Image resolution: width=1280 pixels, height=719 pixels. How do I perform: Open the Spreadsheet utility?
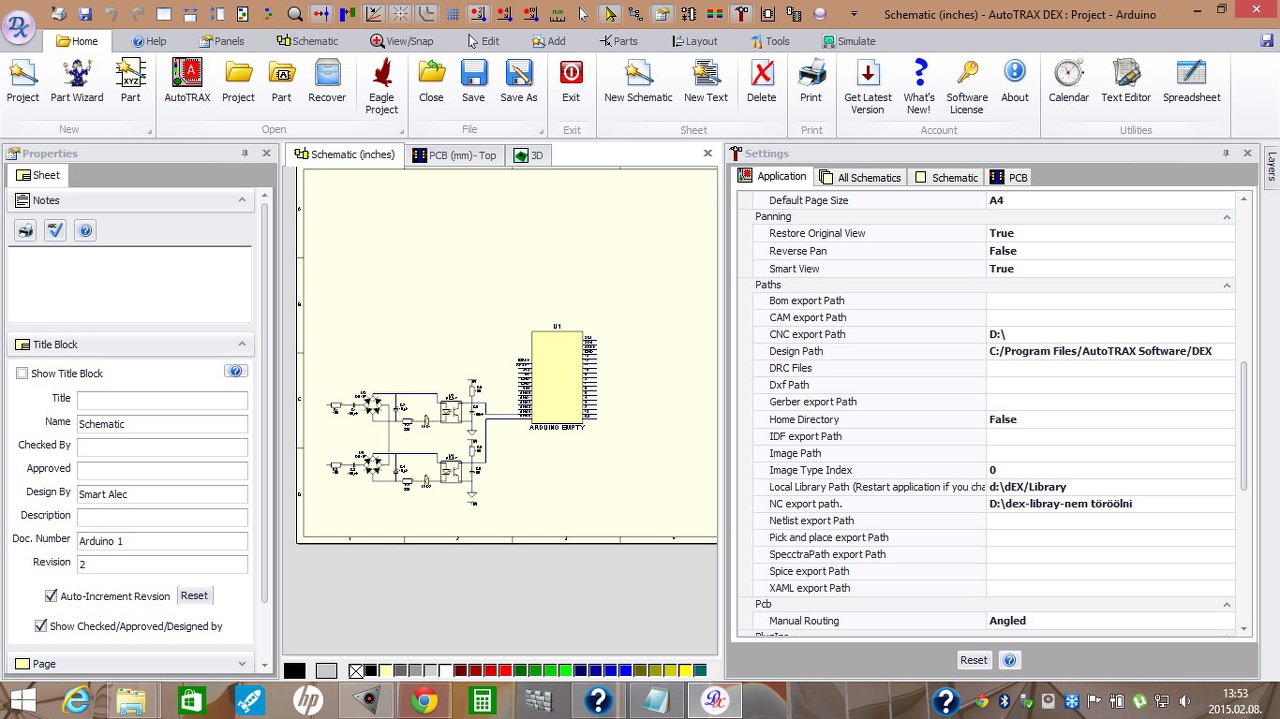[1191, 81]
